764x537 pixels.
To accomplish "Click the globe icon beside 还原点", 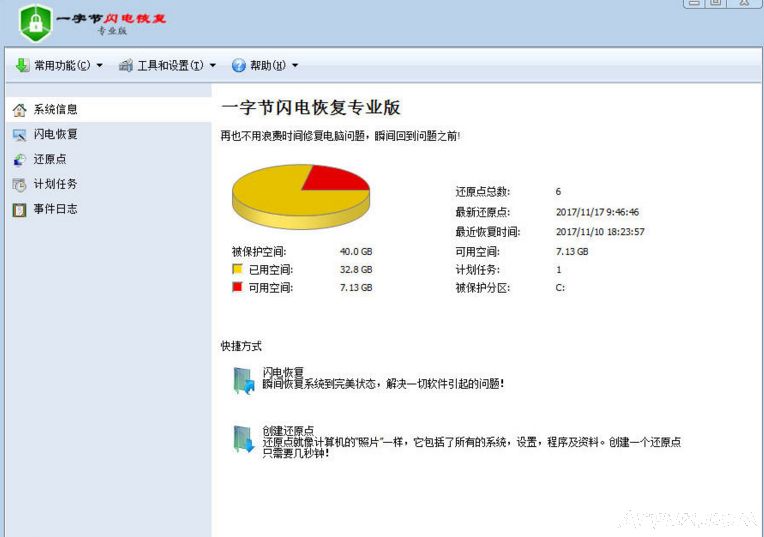I will pyautogui.click(x=19, y=159).
